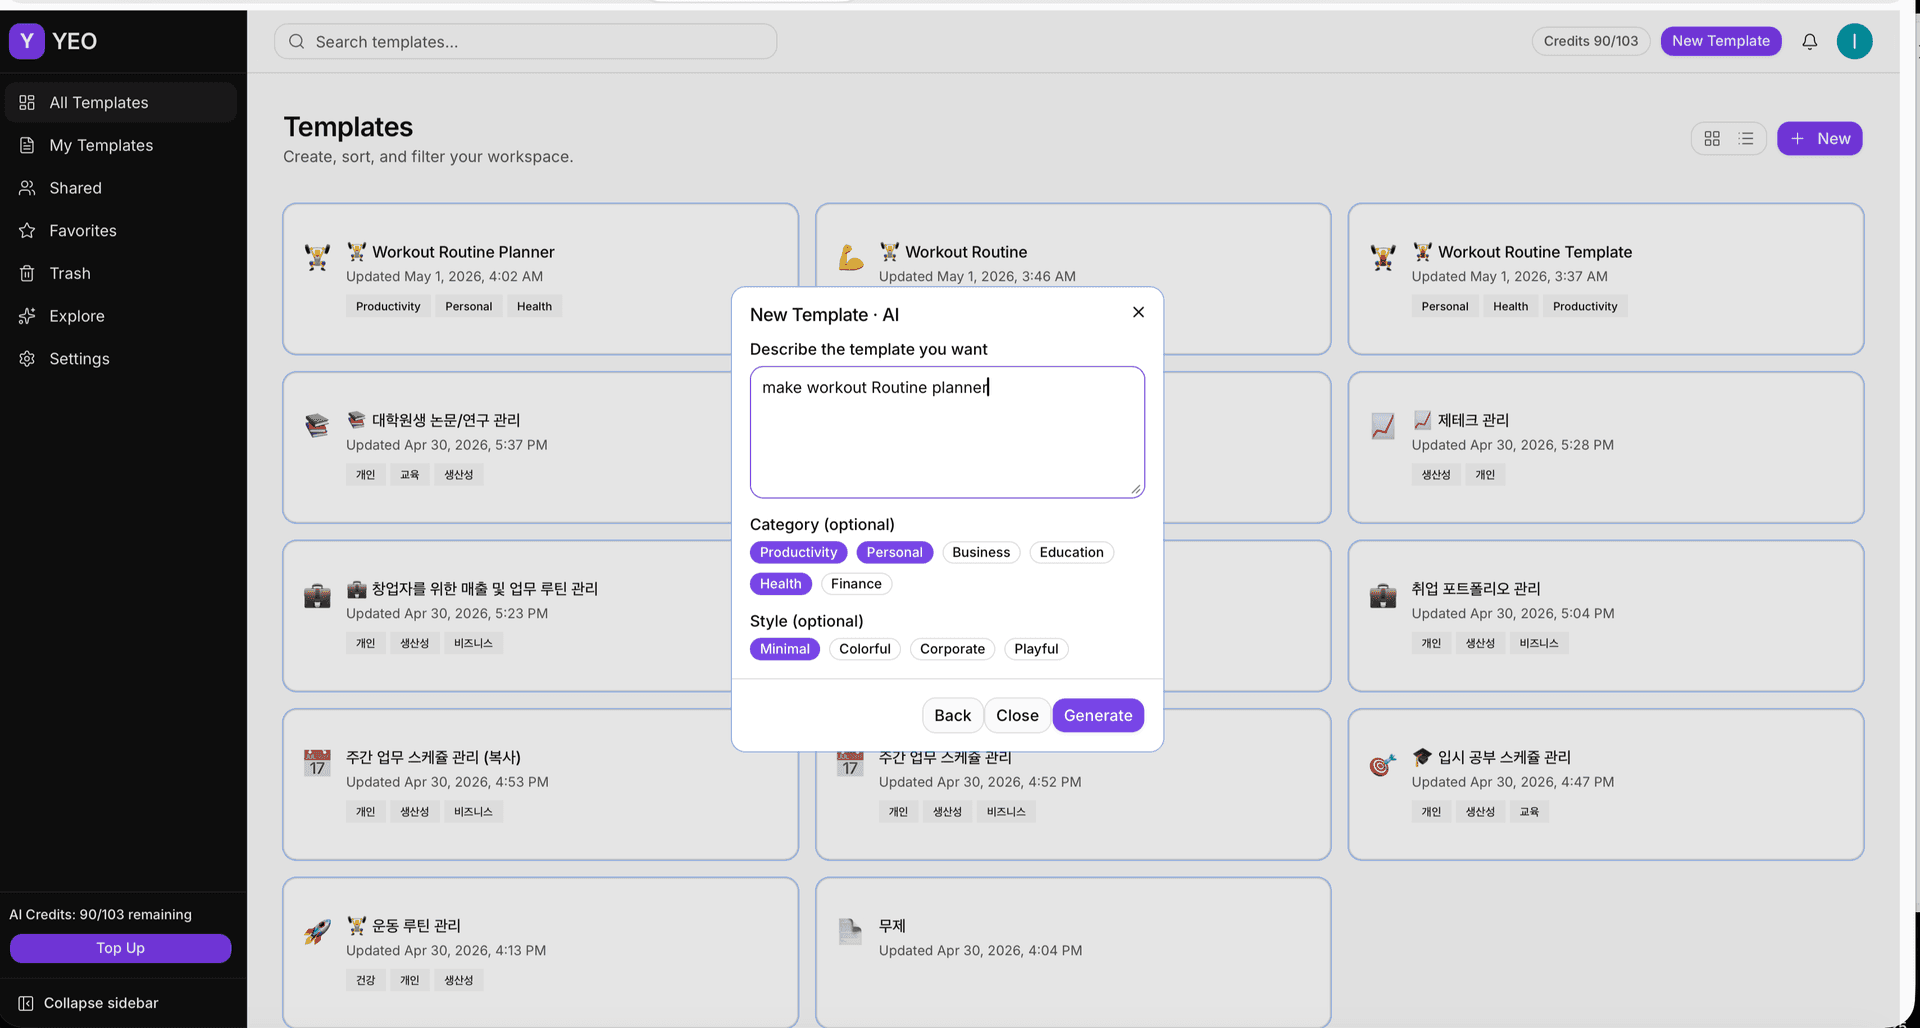Click the Generate button
The height and width of the screenshot is (1028, 1920).
pos(1098,715)
